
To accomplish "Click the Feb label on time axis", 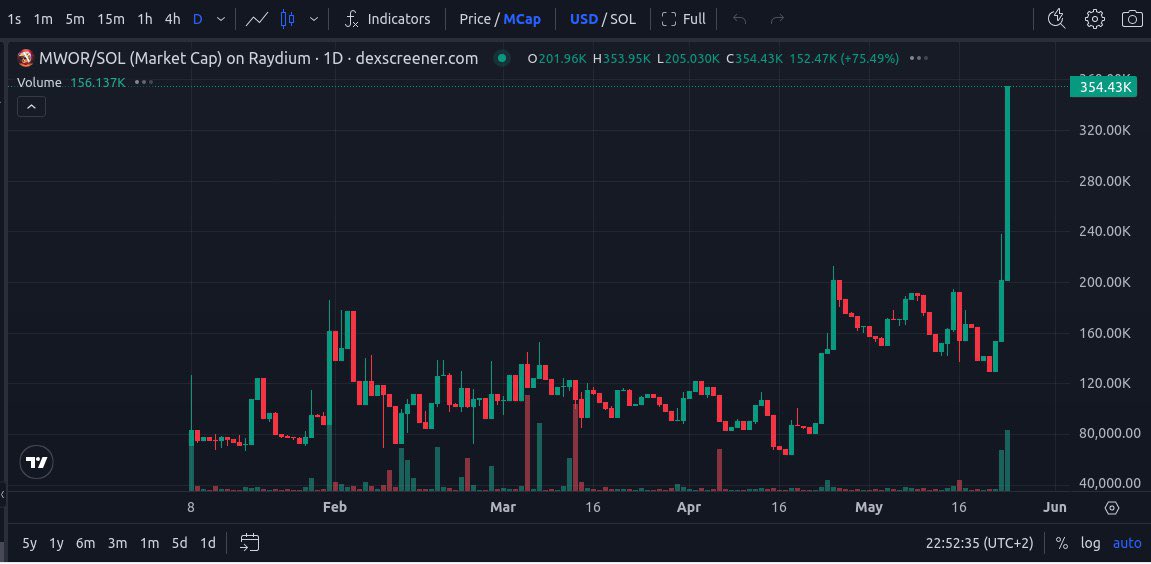I will pos(334,507).
